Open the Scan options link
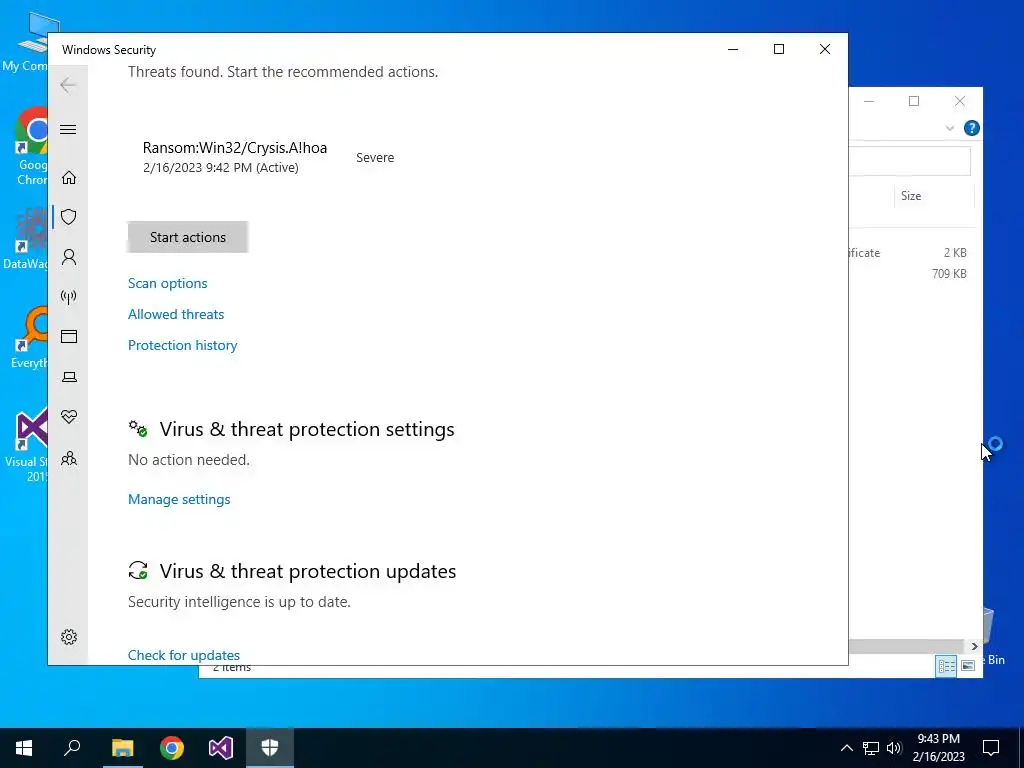Viewport: 1024px width, 768px height. [167, 283]
